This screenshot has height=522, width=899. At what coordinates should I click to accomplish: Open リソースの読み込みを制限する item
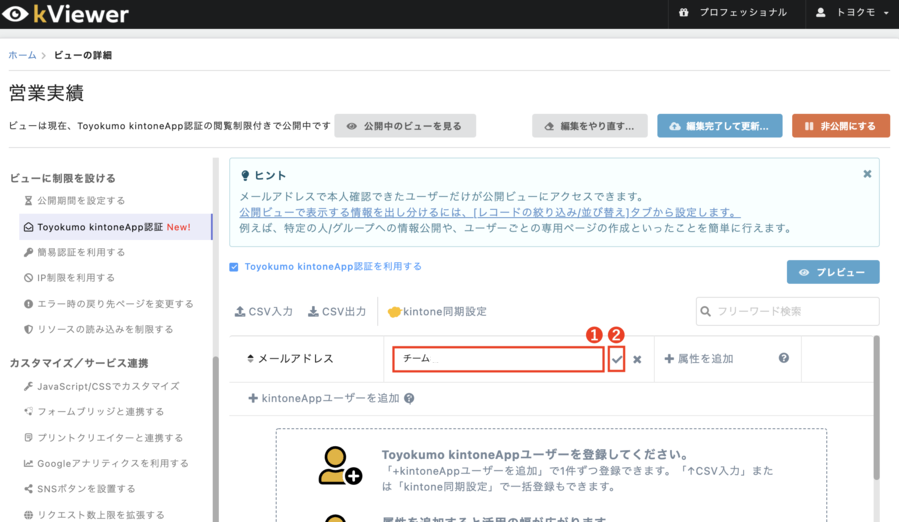point(98,329)
